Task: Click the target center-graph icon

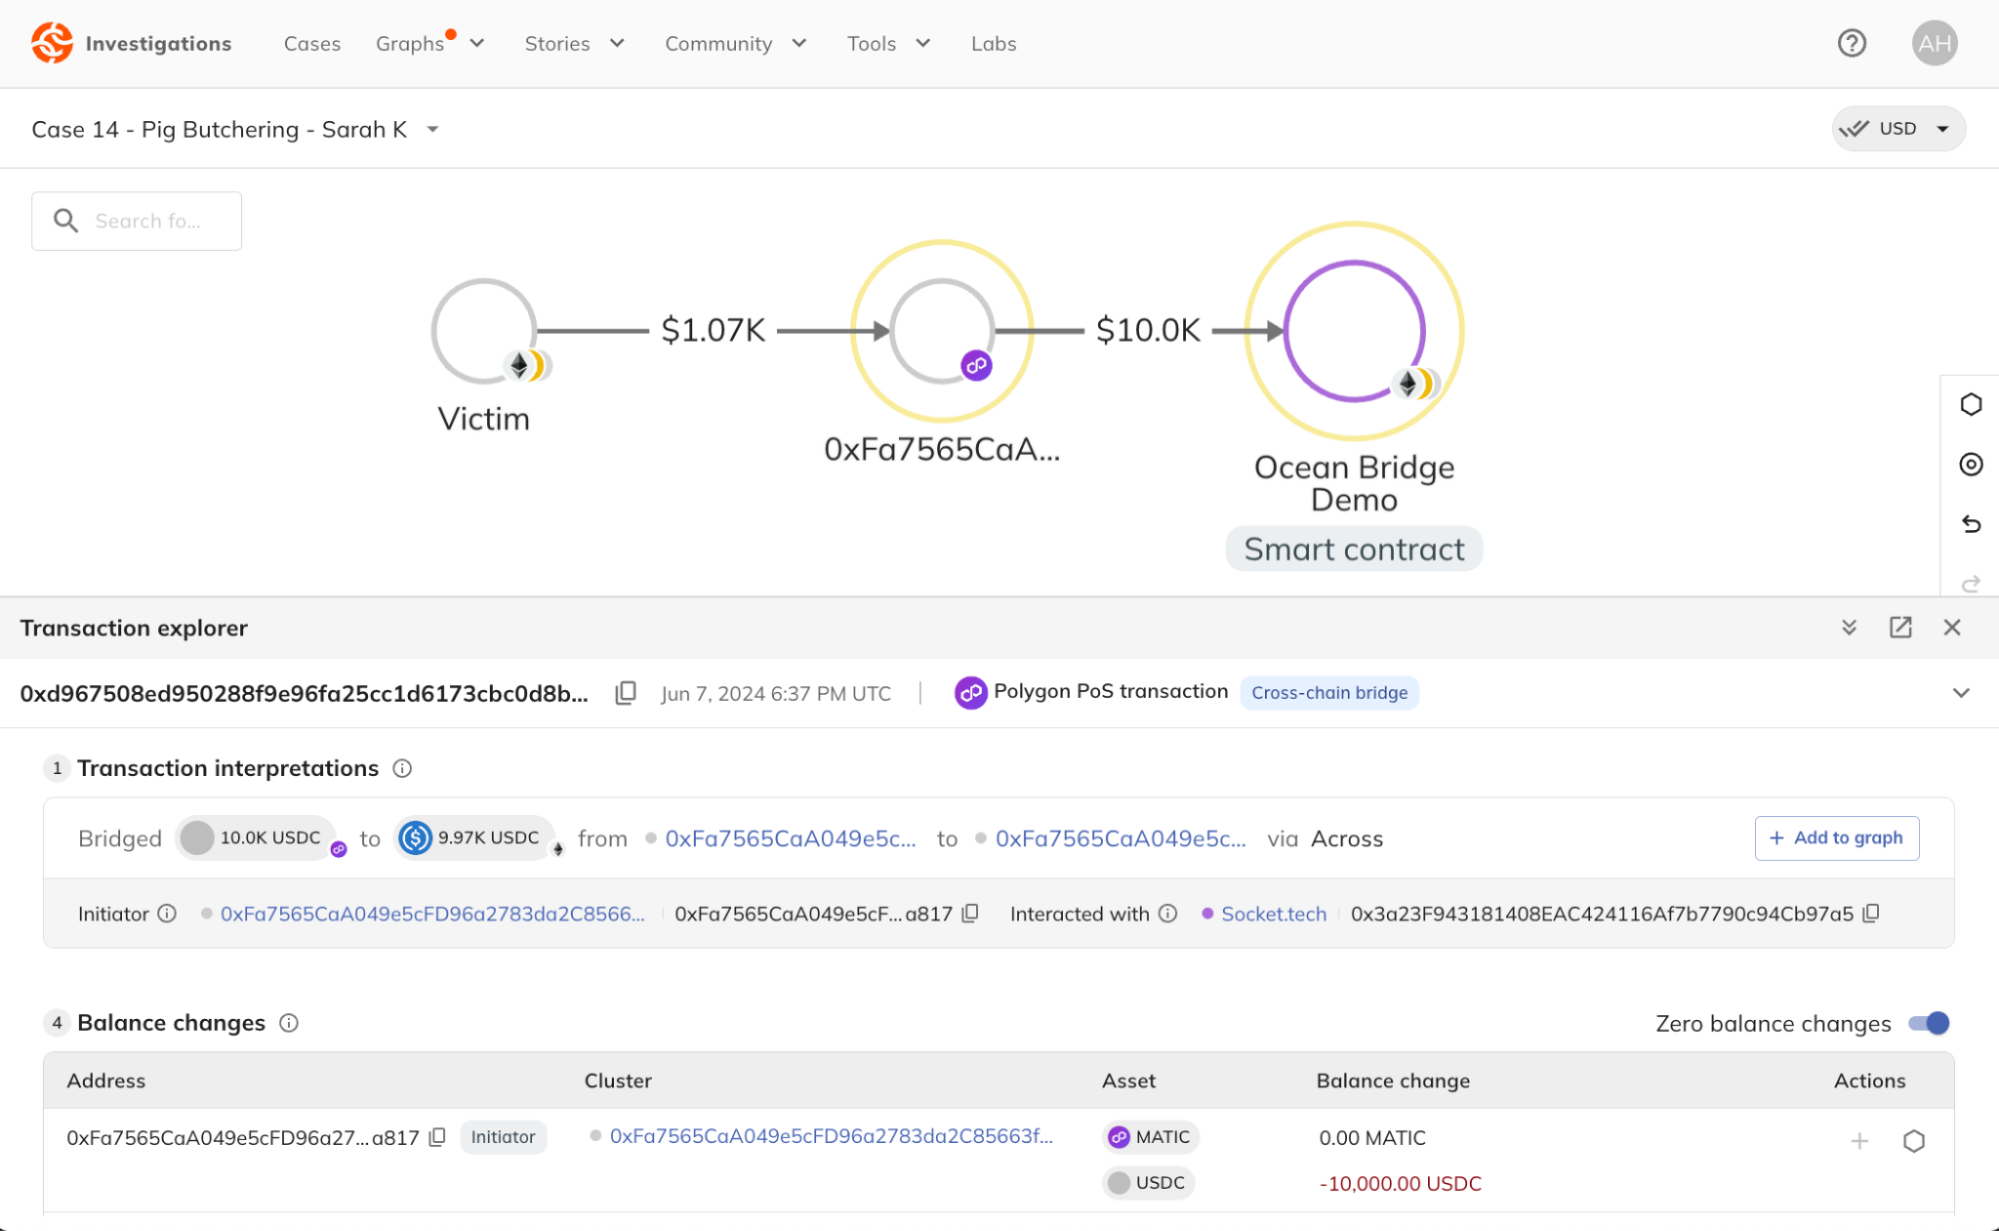Action: pos(1970,464)
